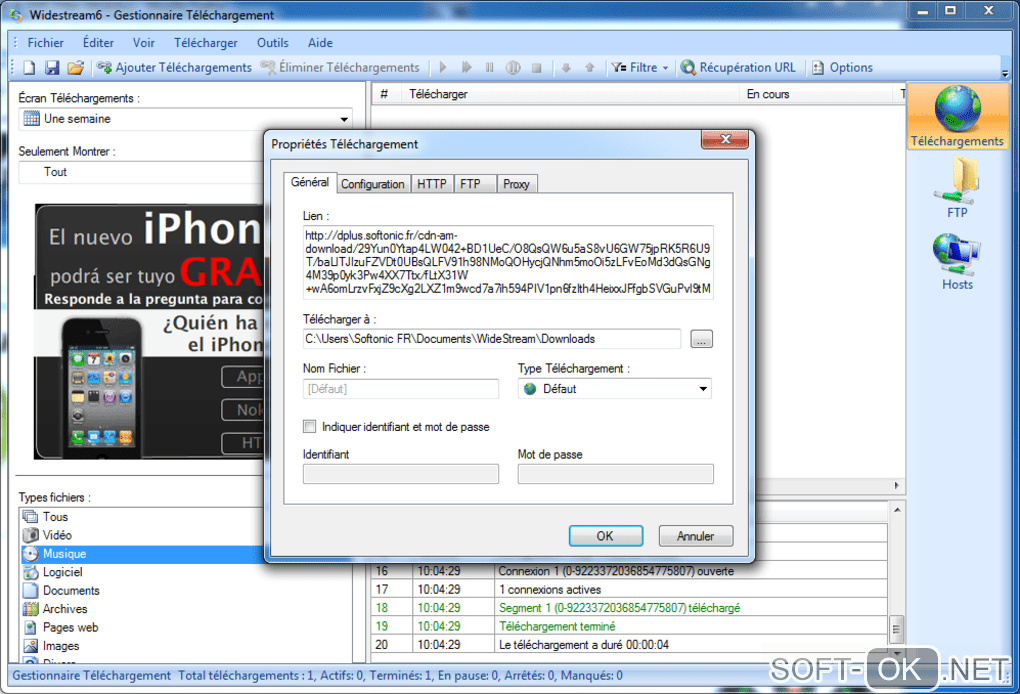Click the iPhone advertisement banner
Screen dimensions: 1020x694
[150, 332]
